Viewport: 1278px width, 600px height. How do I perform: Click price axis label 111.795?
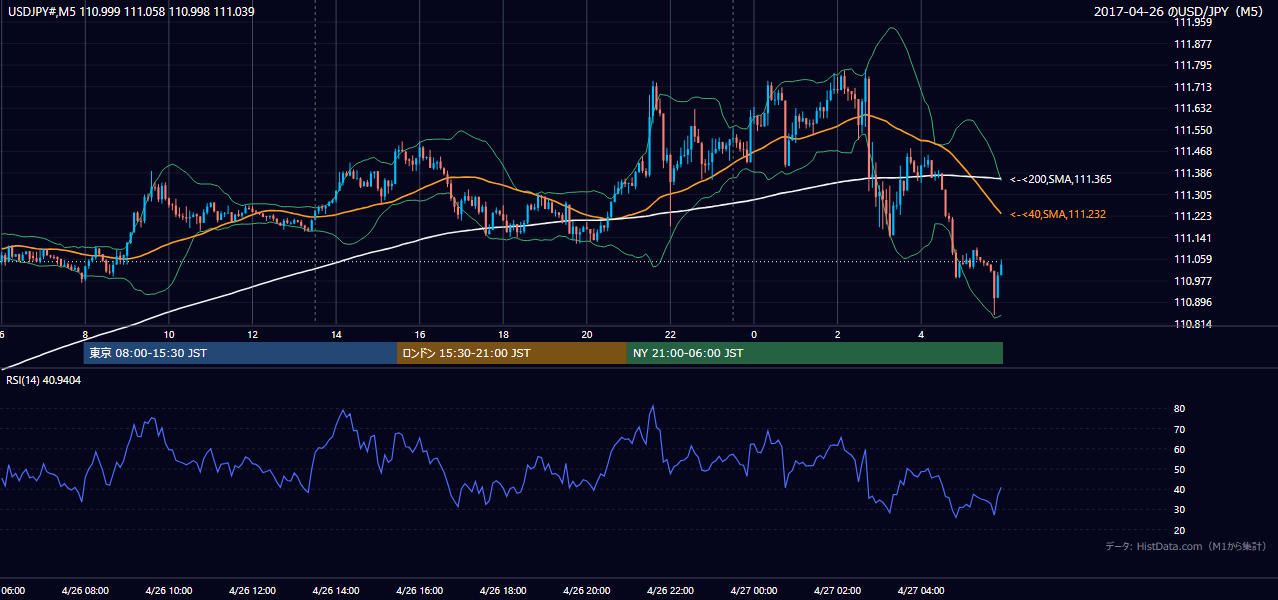pos(1192,66)
